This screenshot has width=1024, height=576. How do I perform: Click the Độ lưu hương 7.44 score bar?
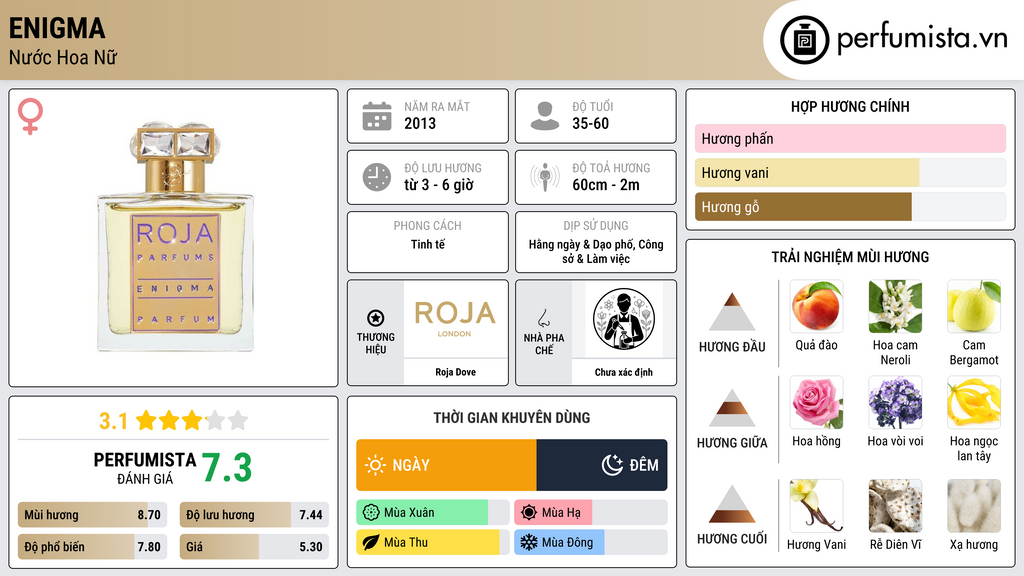pos(254,515)
